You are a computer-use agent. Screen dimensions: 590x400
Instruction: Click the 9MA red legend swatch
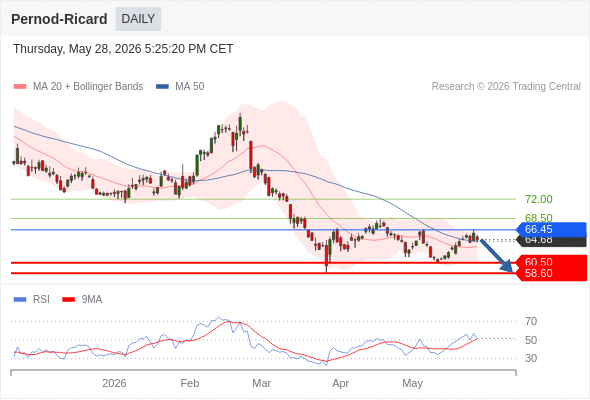pyautogui.click(x=68, y=300)
